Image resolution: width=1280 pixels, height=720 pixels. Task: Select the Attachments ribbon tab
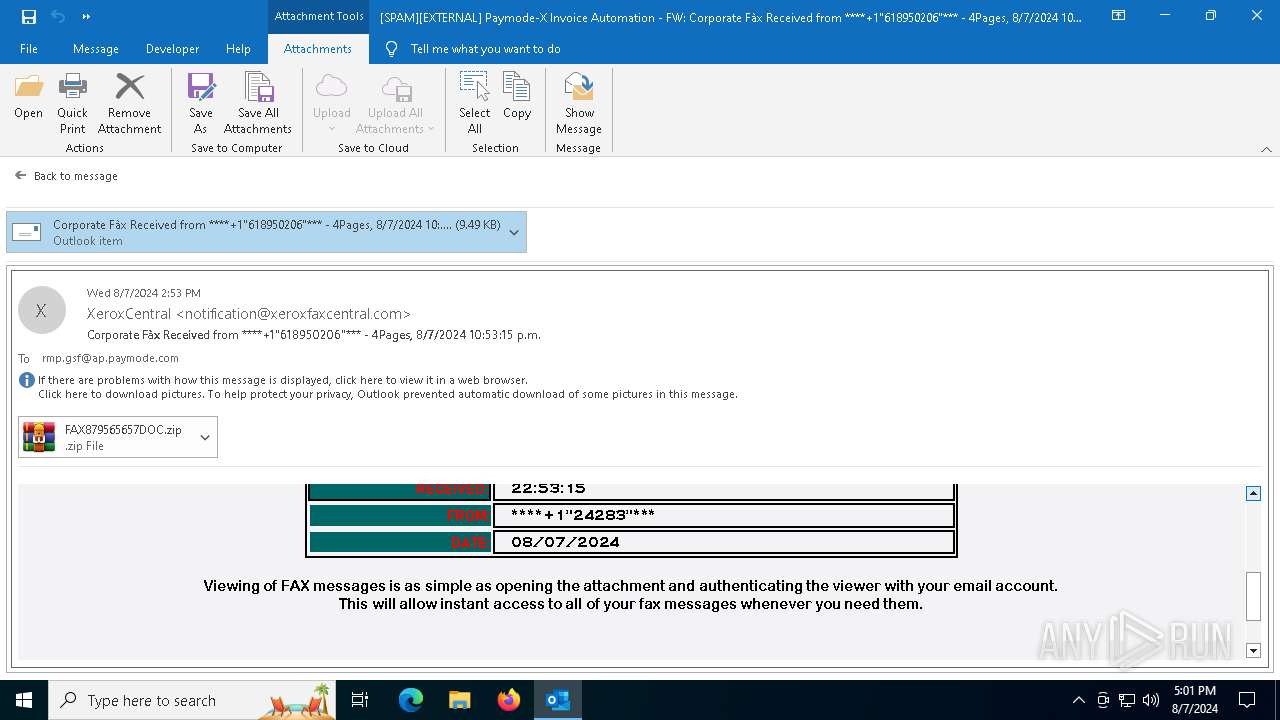pos(318,48)
